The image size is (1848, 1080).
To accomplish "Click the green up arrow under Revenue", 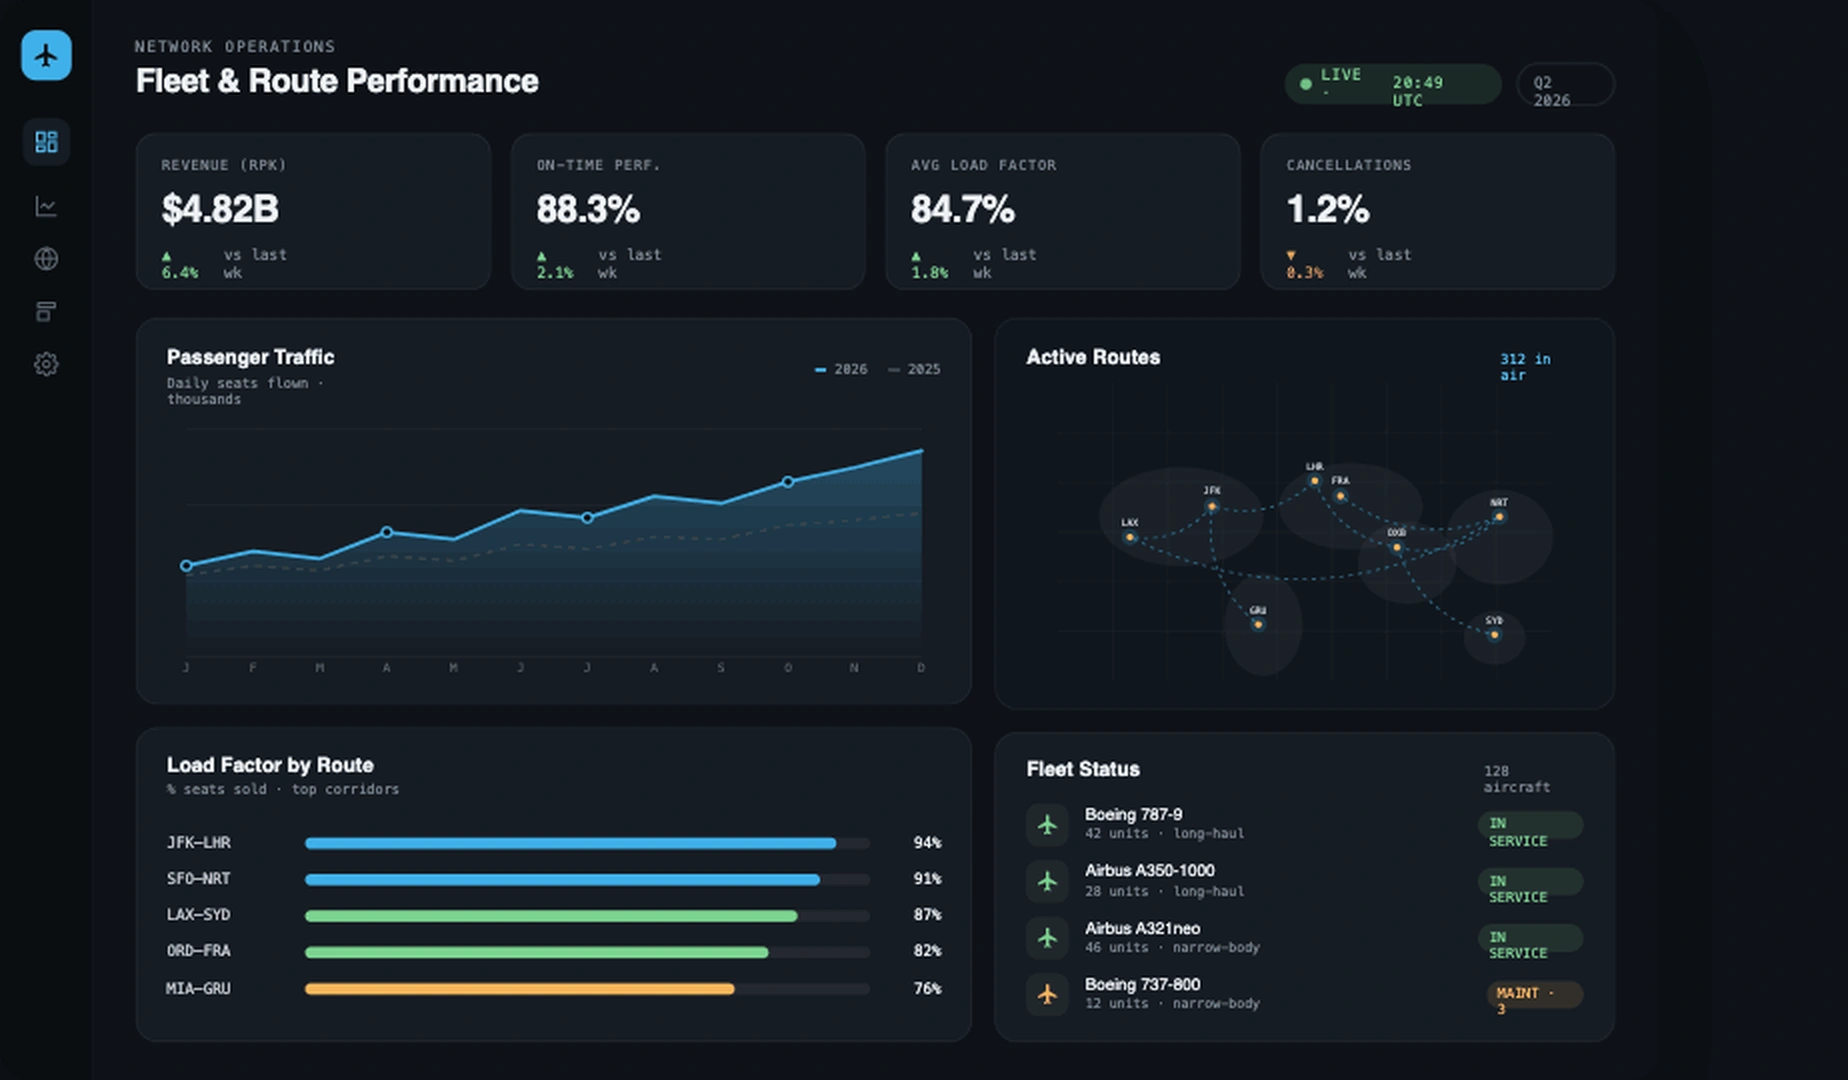I will coord(166,256).
